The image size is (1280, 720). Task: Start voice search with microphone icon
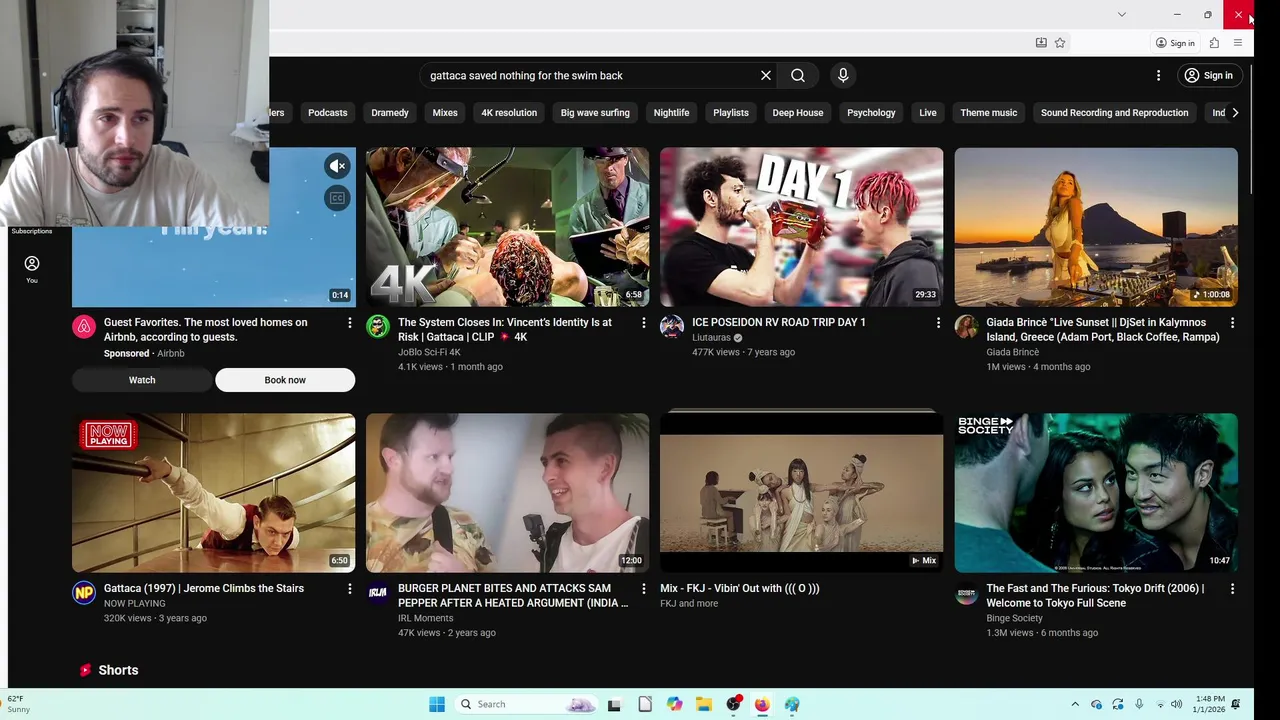tap(843, 75)
